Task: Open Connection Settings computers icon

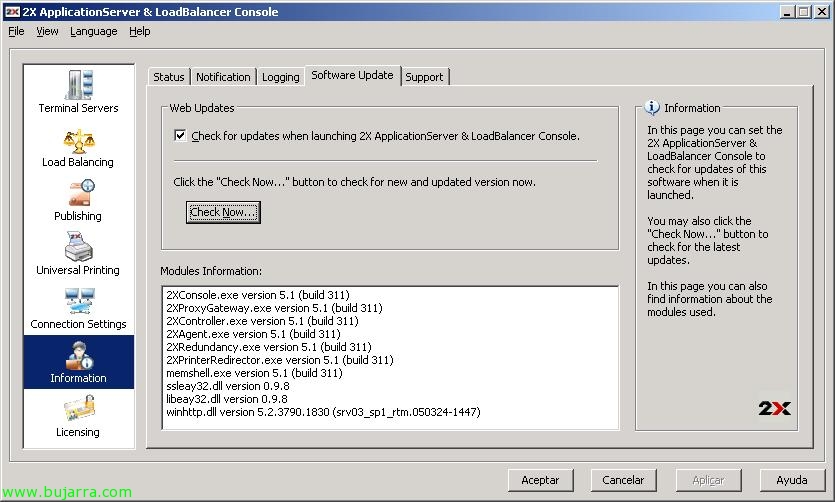Action: click(x=79, y=301)
